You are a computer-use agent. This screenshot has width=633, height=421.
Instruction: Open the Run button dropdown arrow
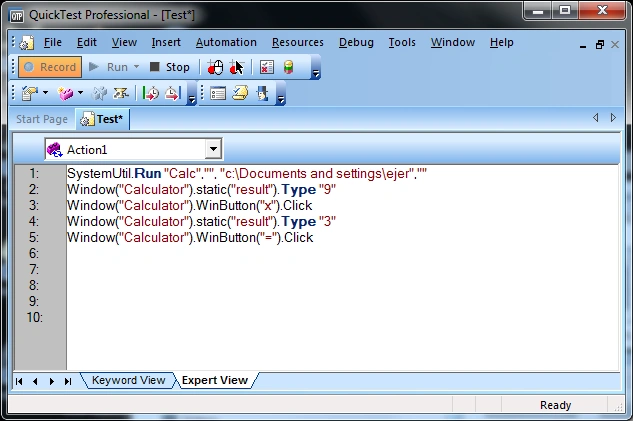pos(136,67)
